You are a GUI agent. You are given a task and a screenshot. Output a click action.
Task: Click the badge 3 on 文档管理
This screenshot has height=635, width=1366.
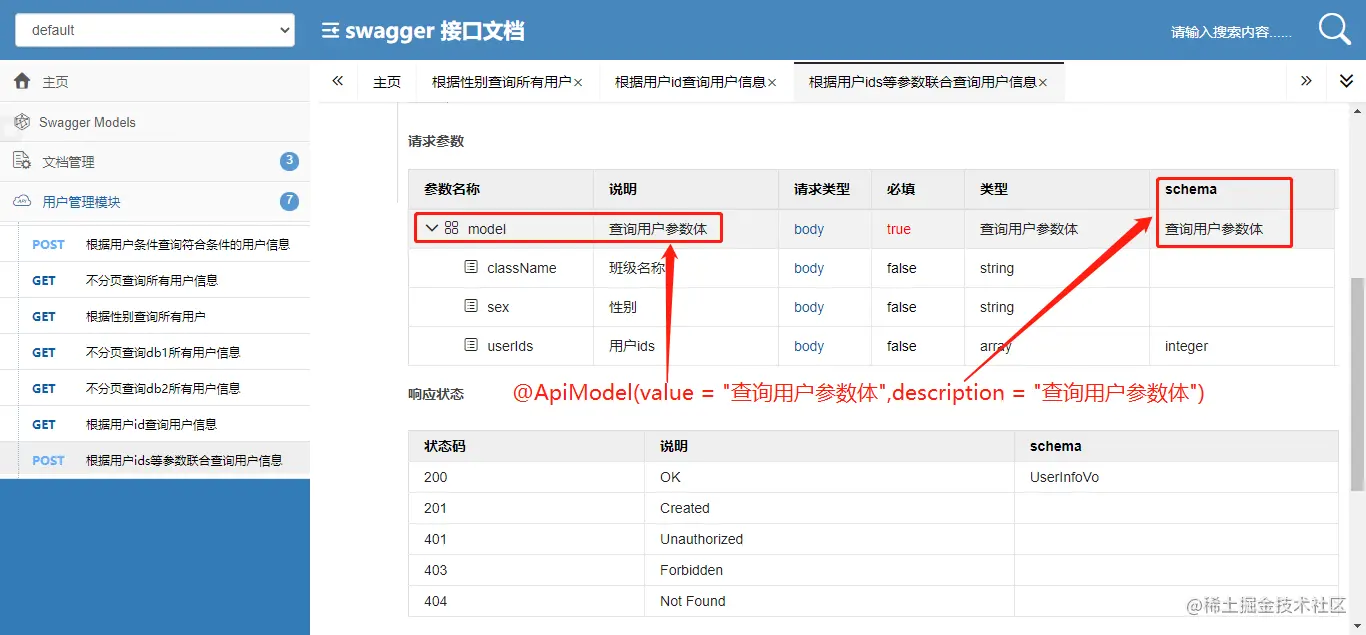click(289, 161)
